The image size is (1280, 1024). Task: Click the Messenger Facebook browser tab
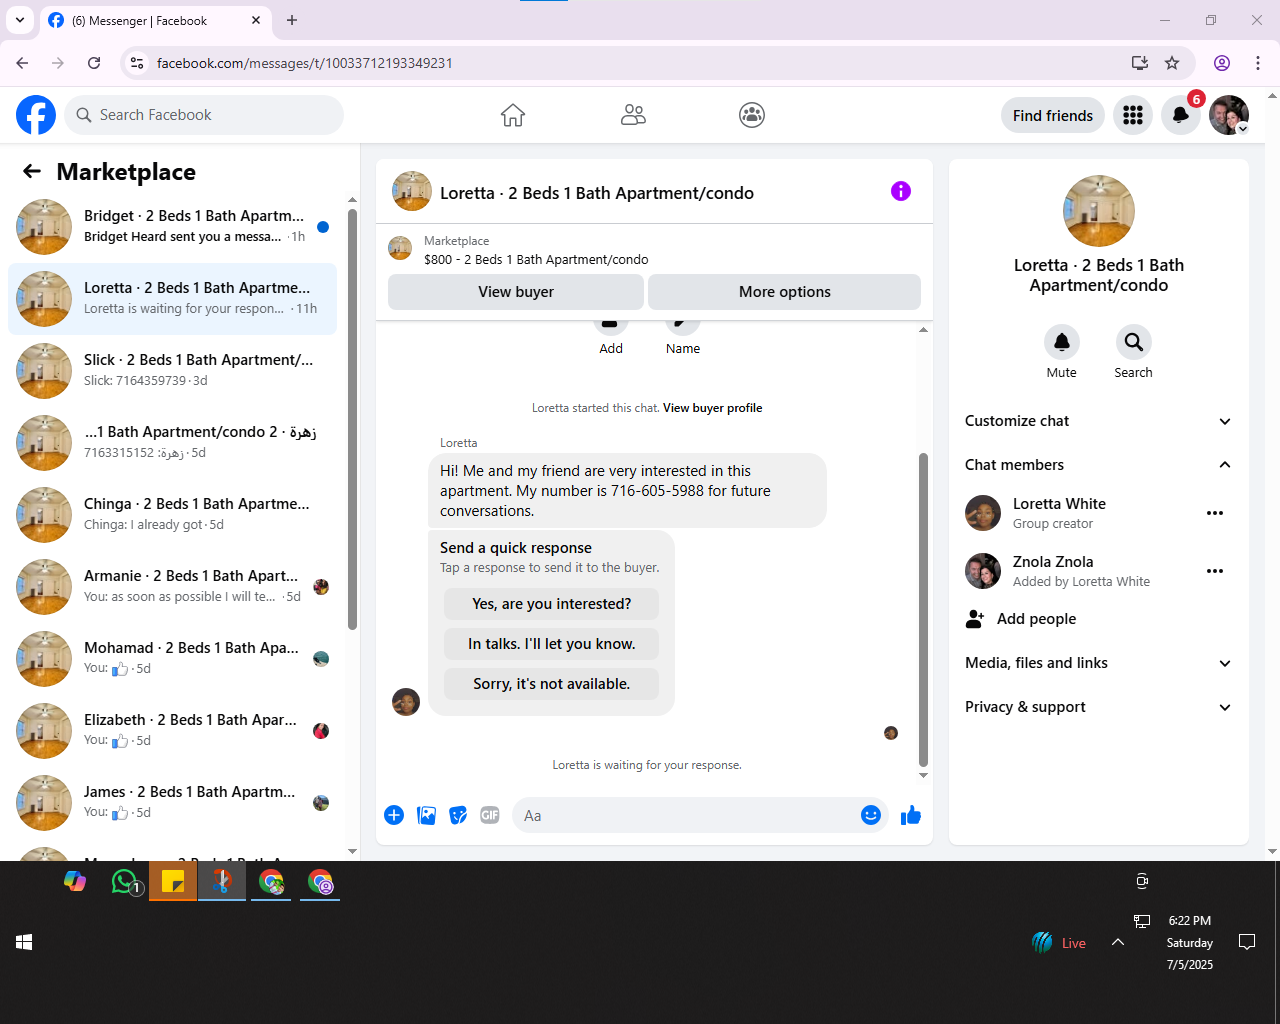pyautogui.click(x=155, y=20)
